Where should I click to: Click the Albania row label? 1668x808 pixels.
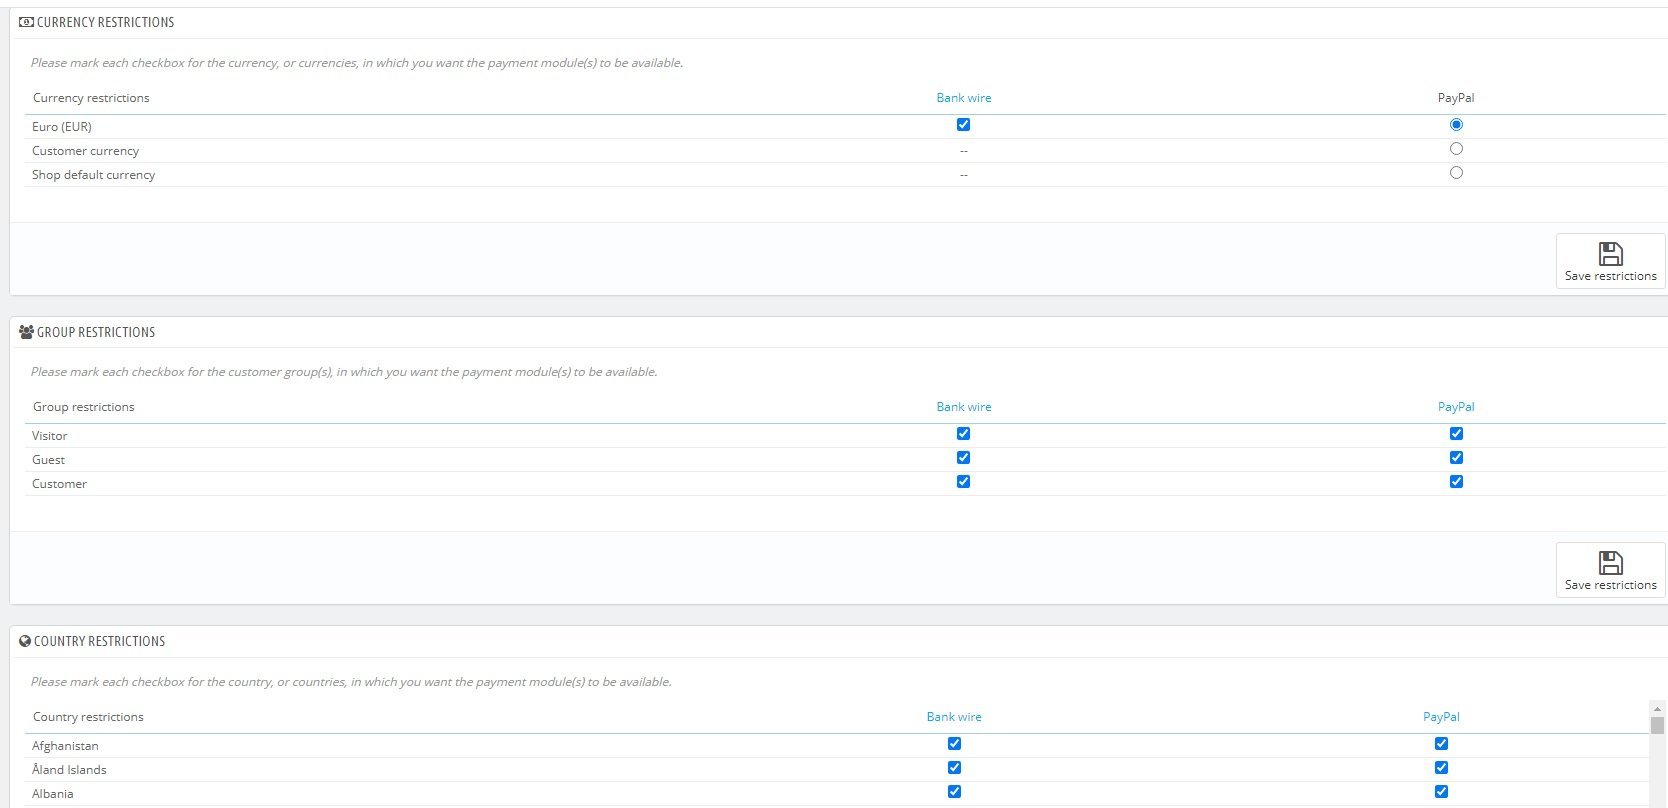click(53, 794)
